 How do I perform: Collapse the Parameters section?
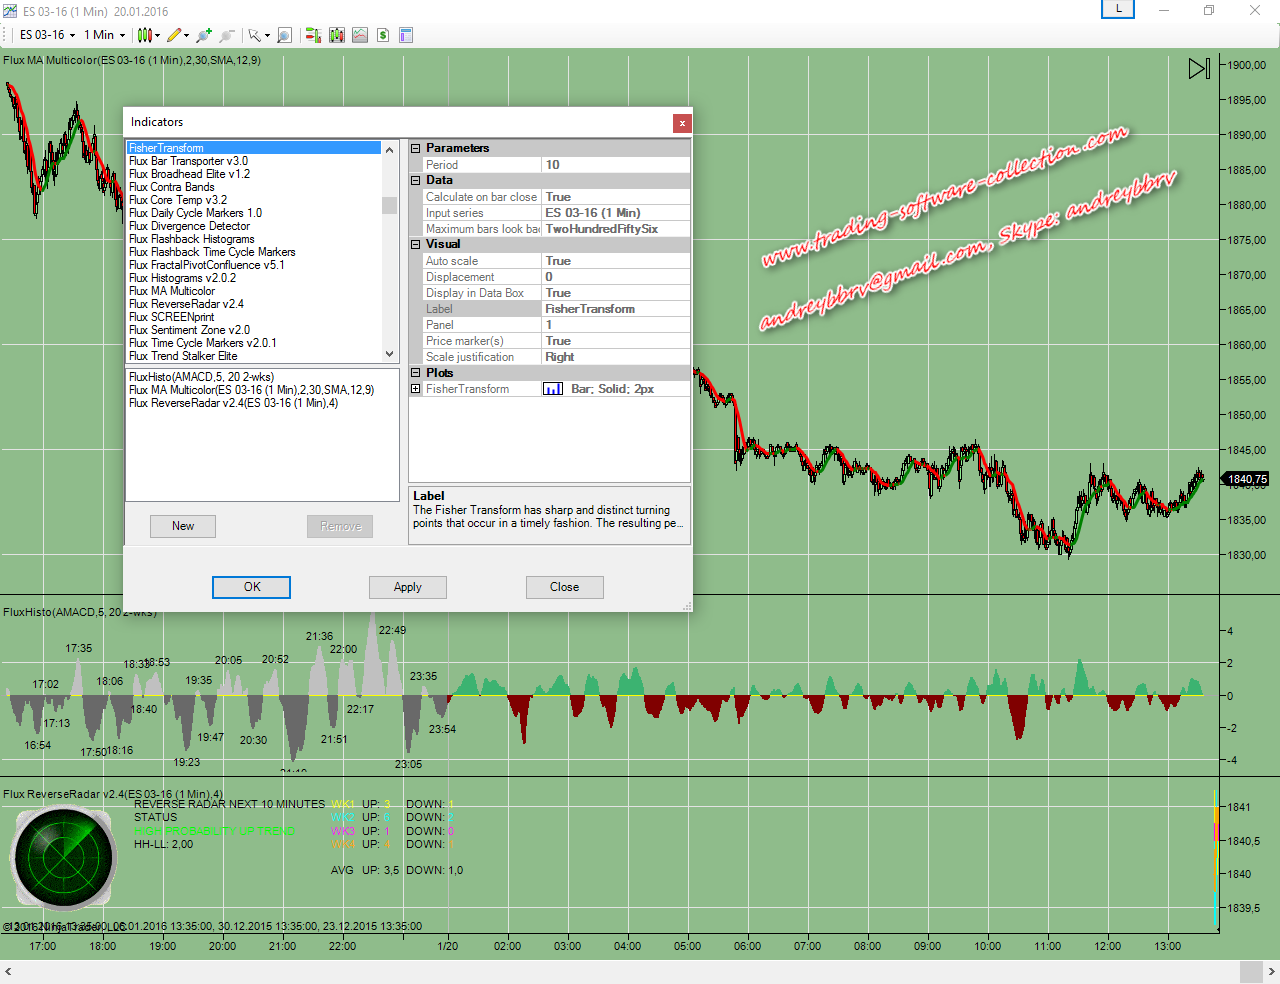tap(415, 148)
